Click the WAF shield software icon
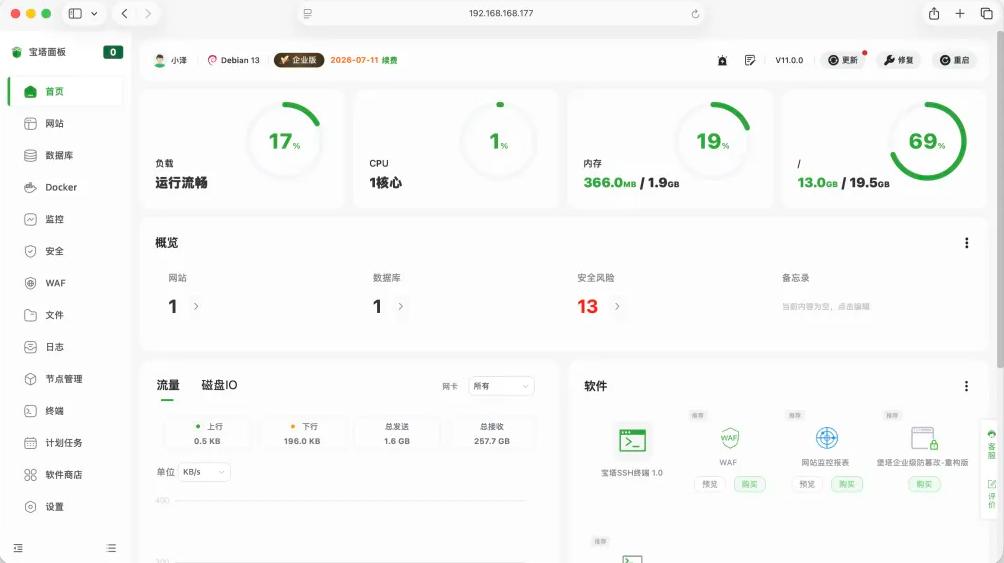Viewport: 1004px width, 563px height. 729,438
